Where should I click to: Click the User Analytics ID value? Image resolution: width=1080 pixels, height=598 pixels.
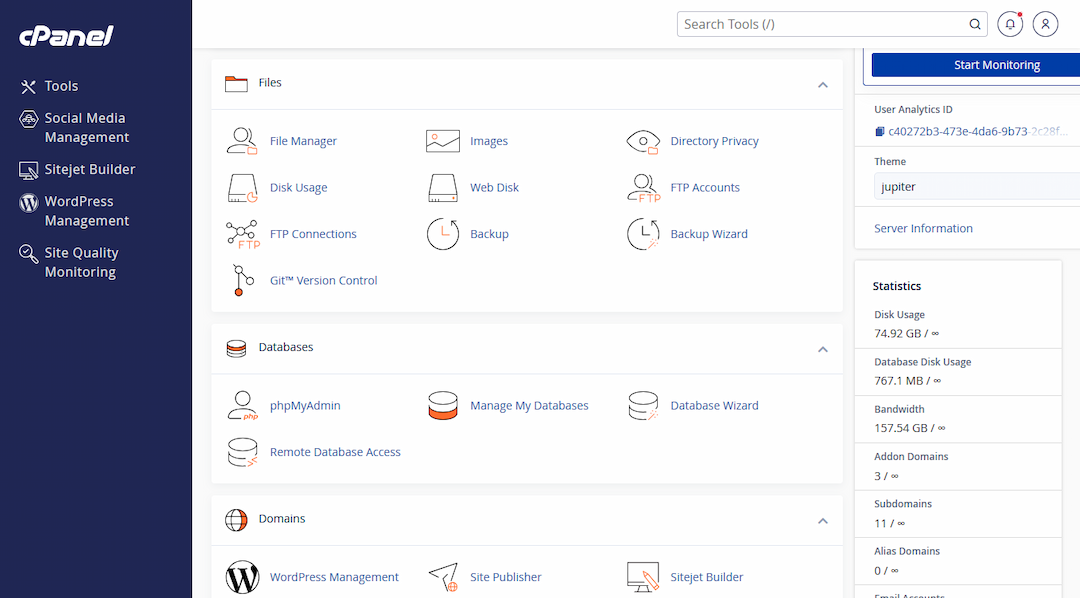[x=978, y=132]
